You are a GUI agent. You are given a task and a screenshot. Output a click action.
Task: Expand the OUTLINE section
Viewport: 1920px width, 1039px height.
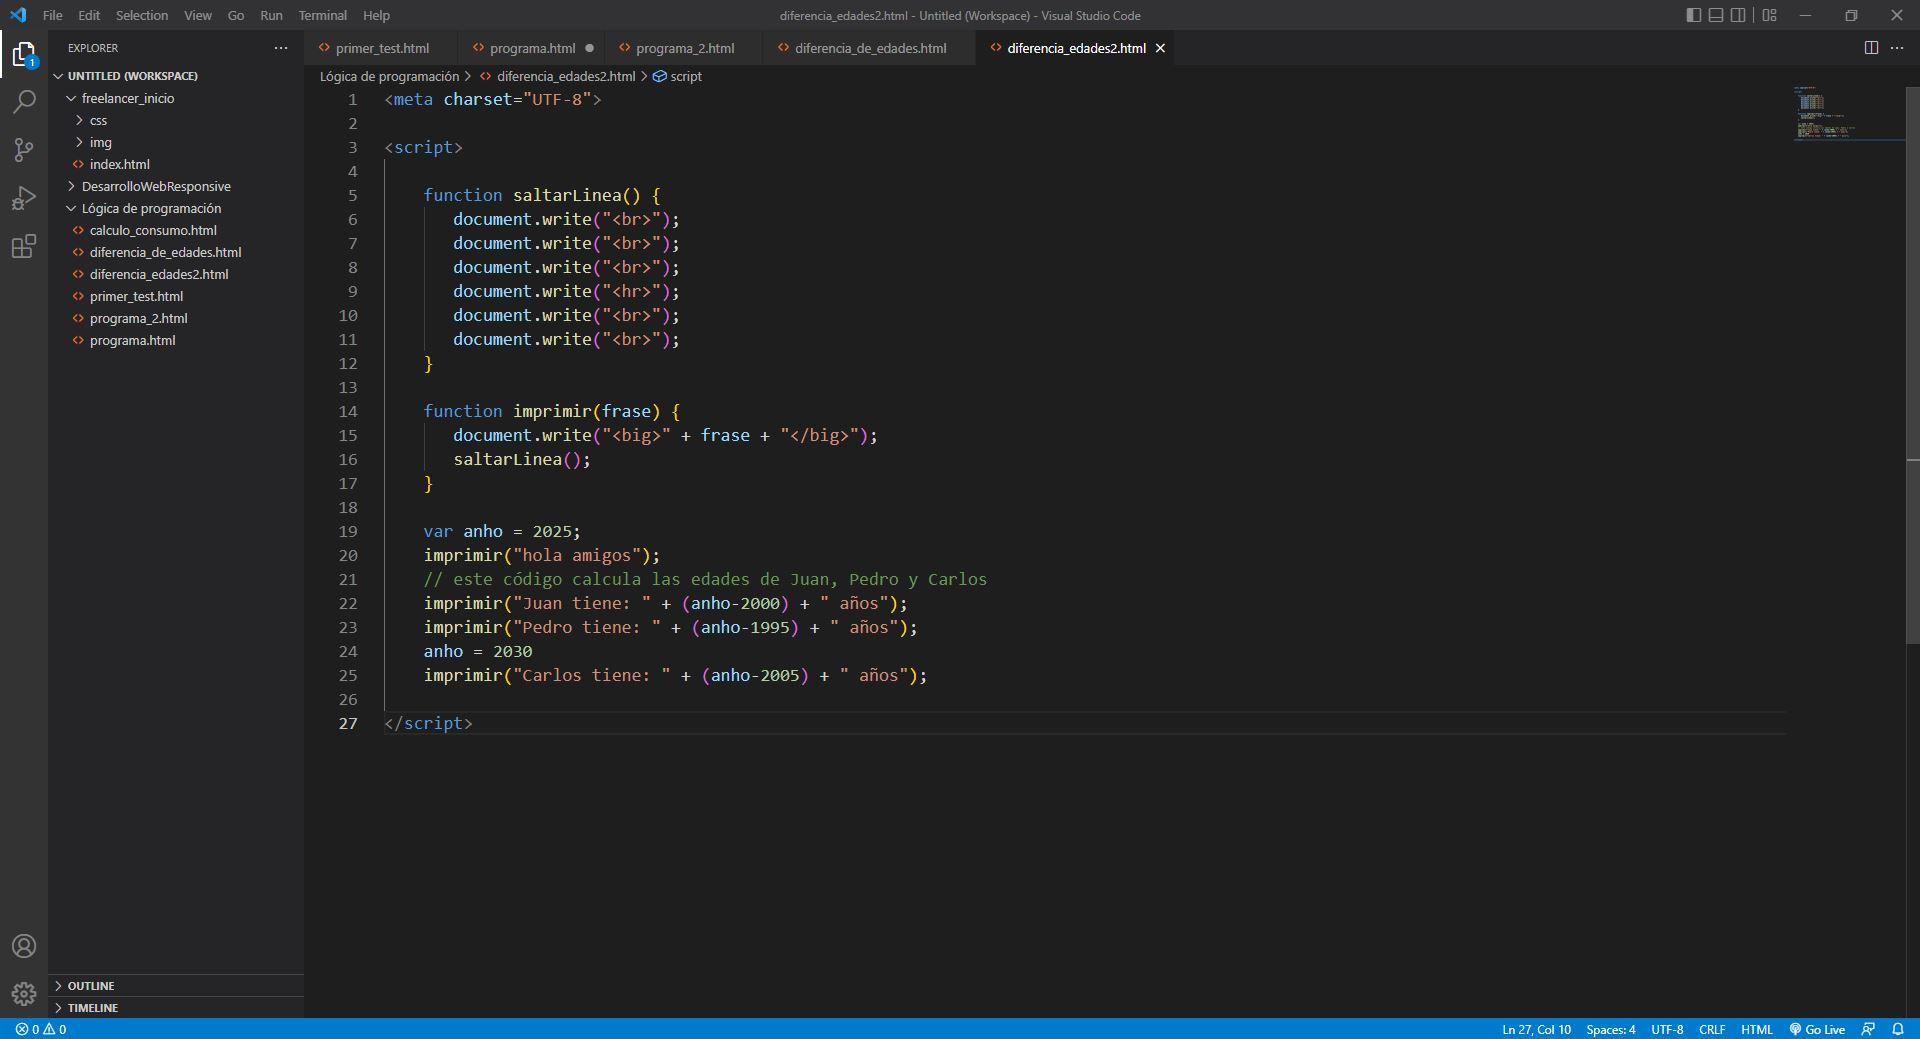176,986
